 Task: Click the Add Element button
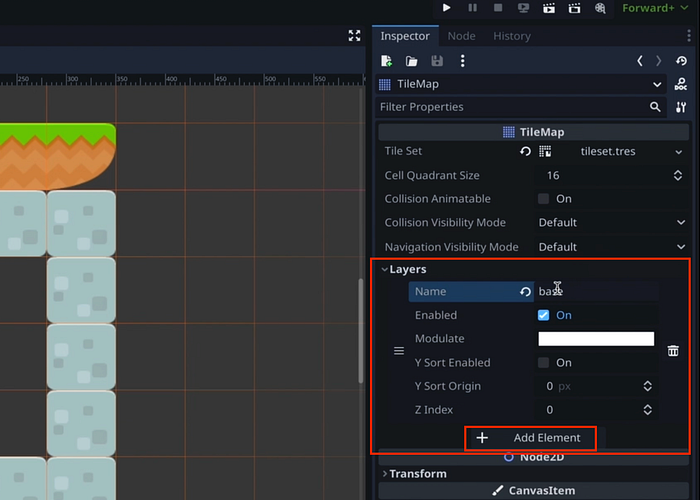tap(530, 438)
